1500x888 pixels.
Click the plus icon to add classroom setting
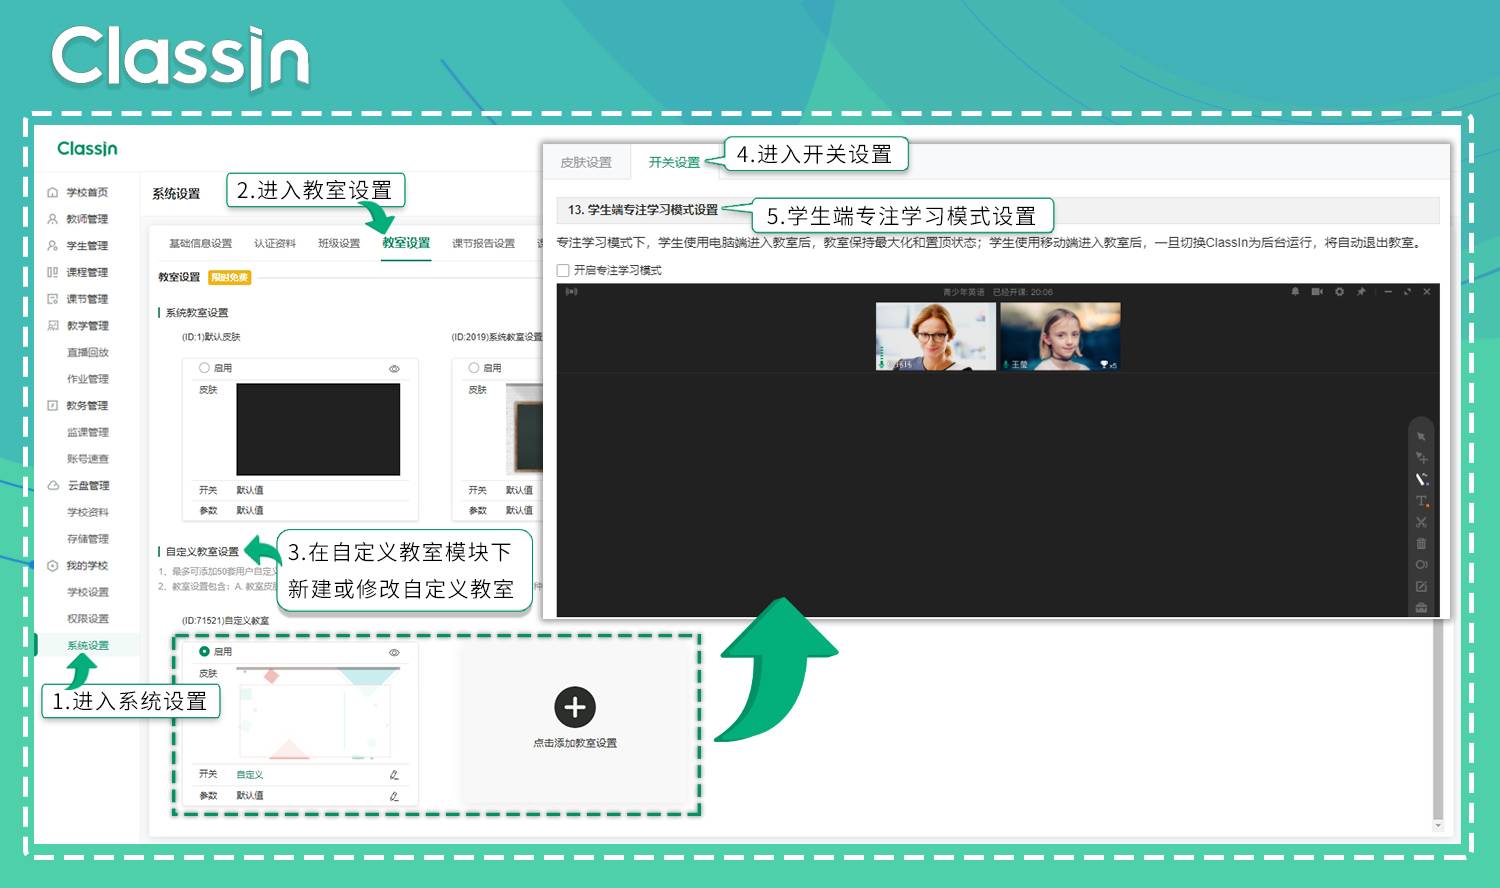pyautogui.click(x=575, y=707)
